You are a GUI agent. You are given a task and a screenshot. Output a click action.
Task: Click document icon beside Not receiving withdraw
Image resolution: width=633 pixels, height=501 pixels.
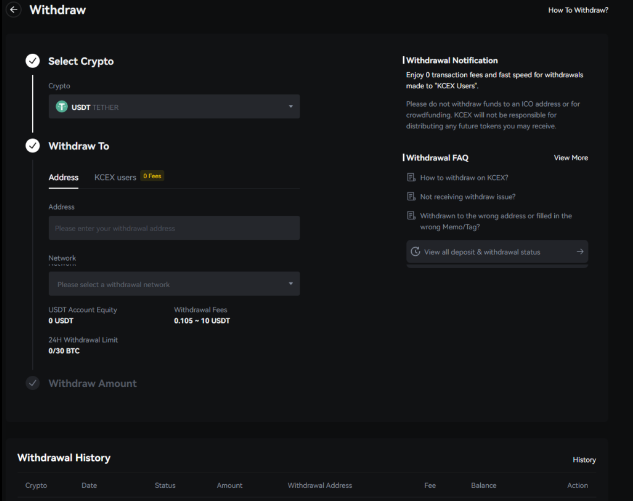coord(411,196)
